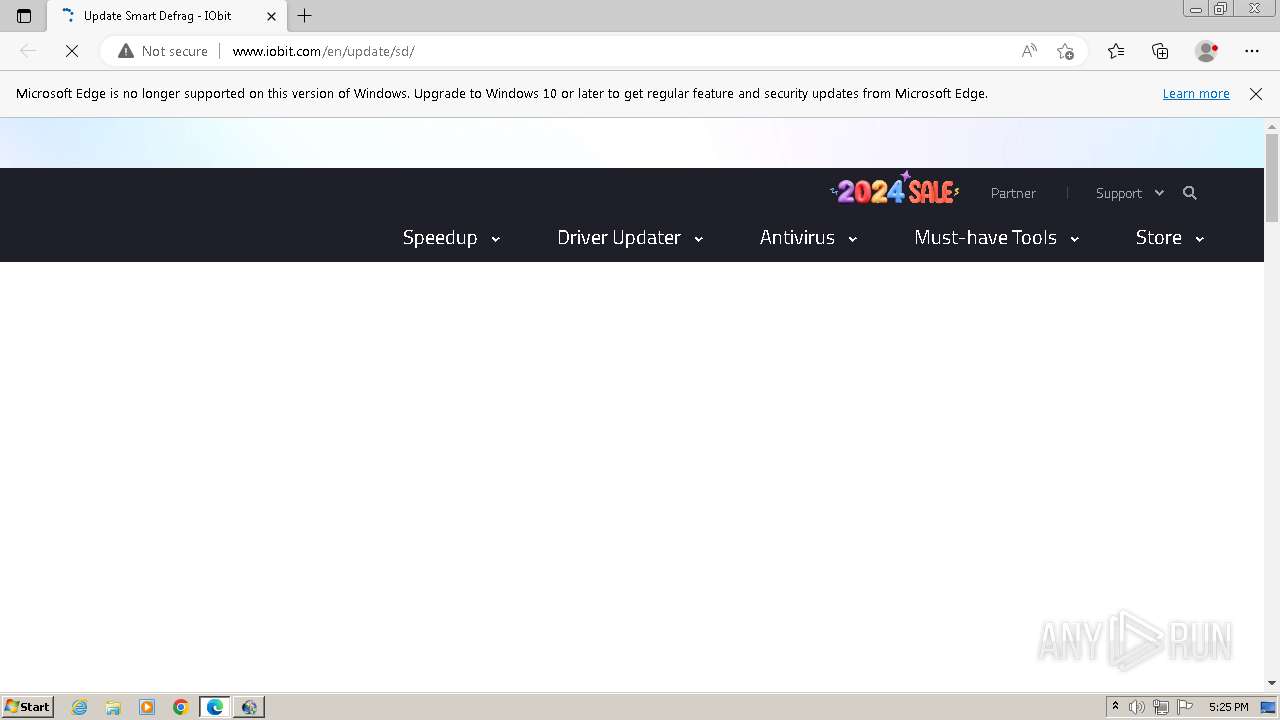Open the Windows Start menu

[28, 707]
